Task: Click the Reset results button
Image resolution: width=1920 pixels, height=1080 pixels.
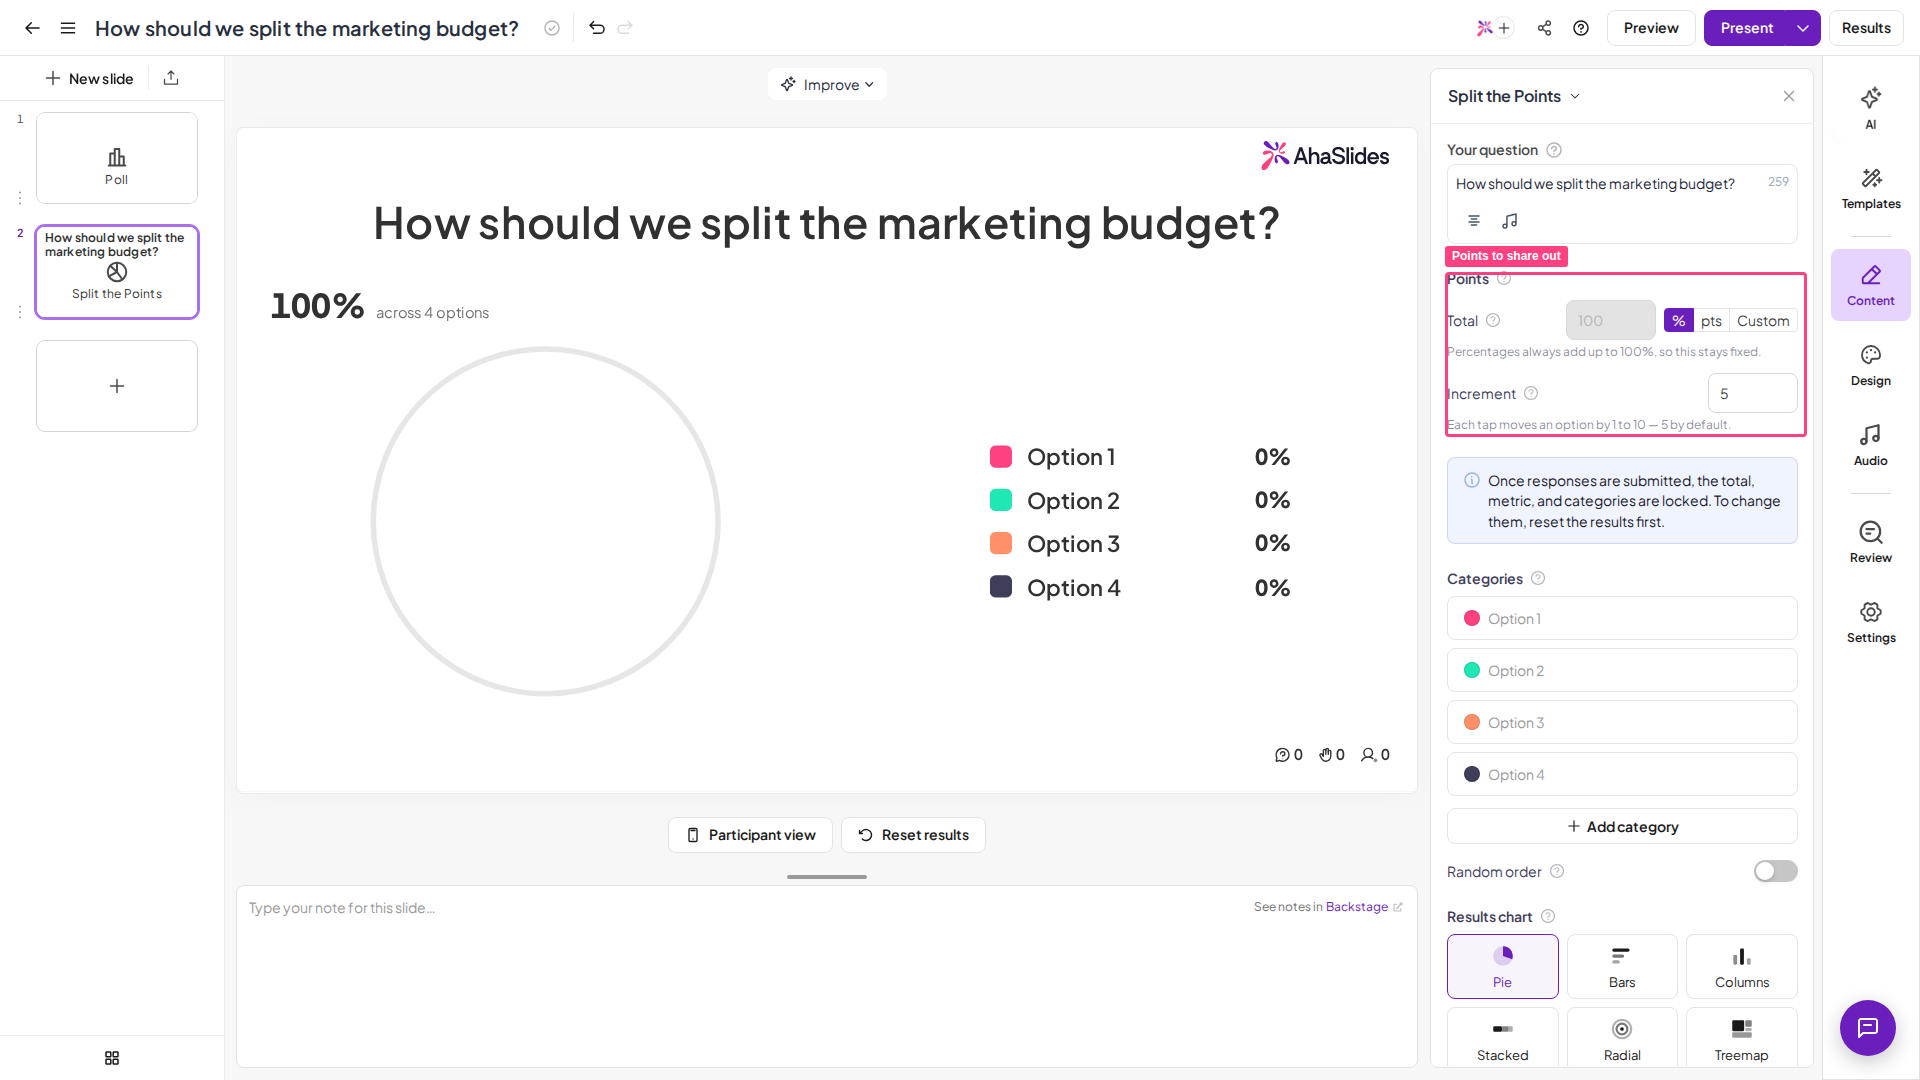Action: [913, 835]
